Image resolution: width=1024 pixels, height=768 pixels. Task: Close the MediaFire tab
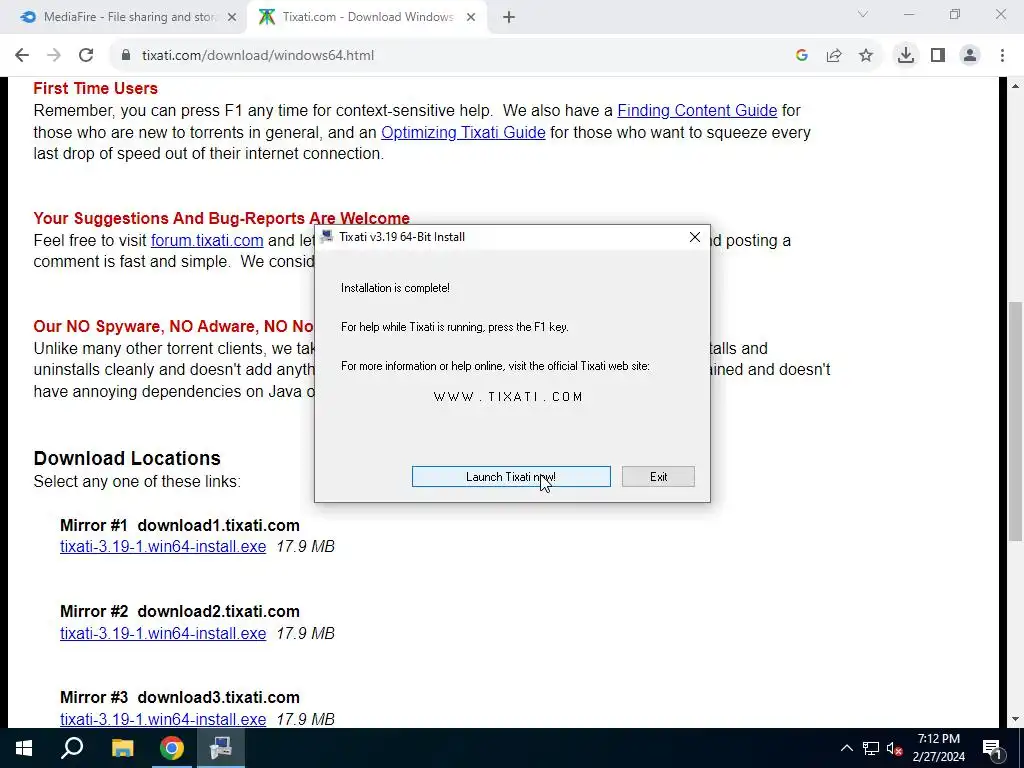232,18
